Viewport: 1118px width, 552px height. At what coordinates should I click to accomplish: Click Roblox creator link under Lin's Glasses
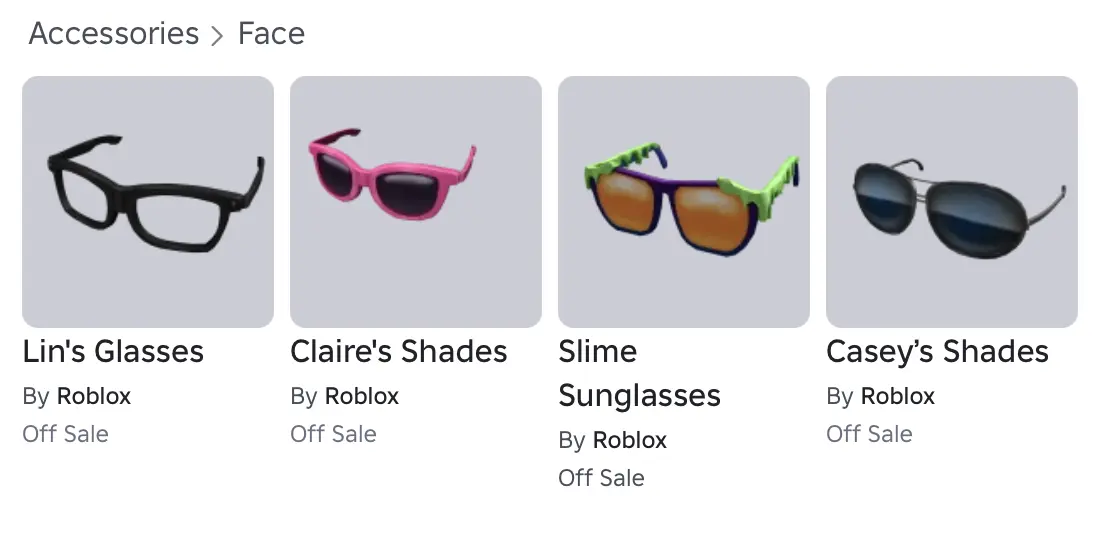point(94,396)
